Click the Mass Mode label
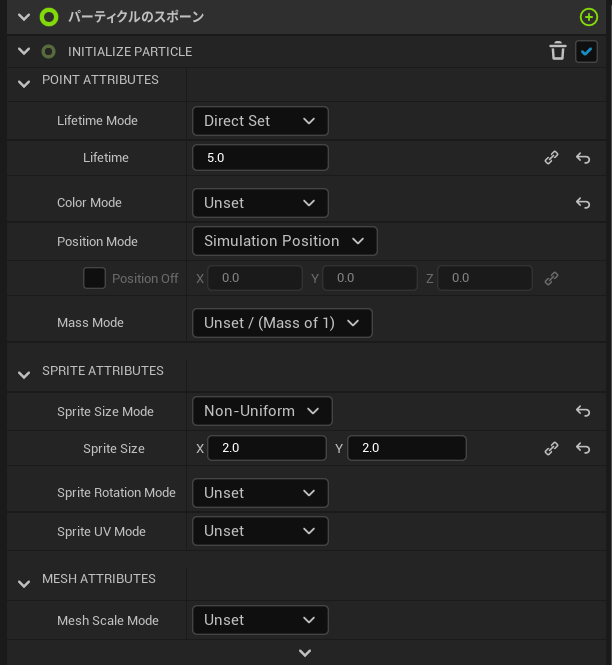Viewport: 612px width, 665px height. tap(90, 323)
